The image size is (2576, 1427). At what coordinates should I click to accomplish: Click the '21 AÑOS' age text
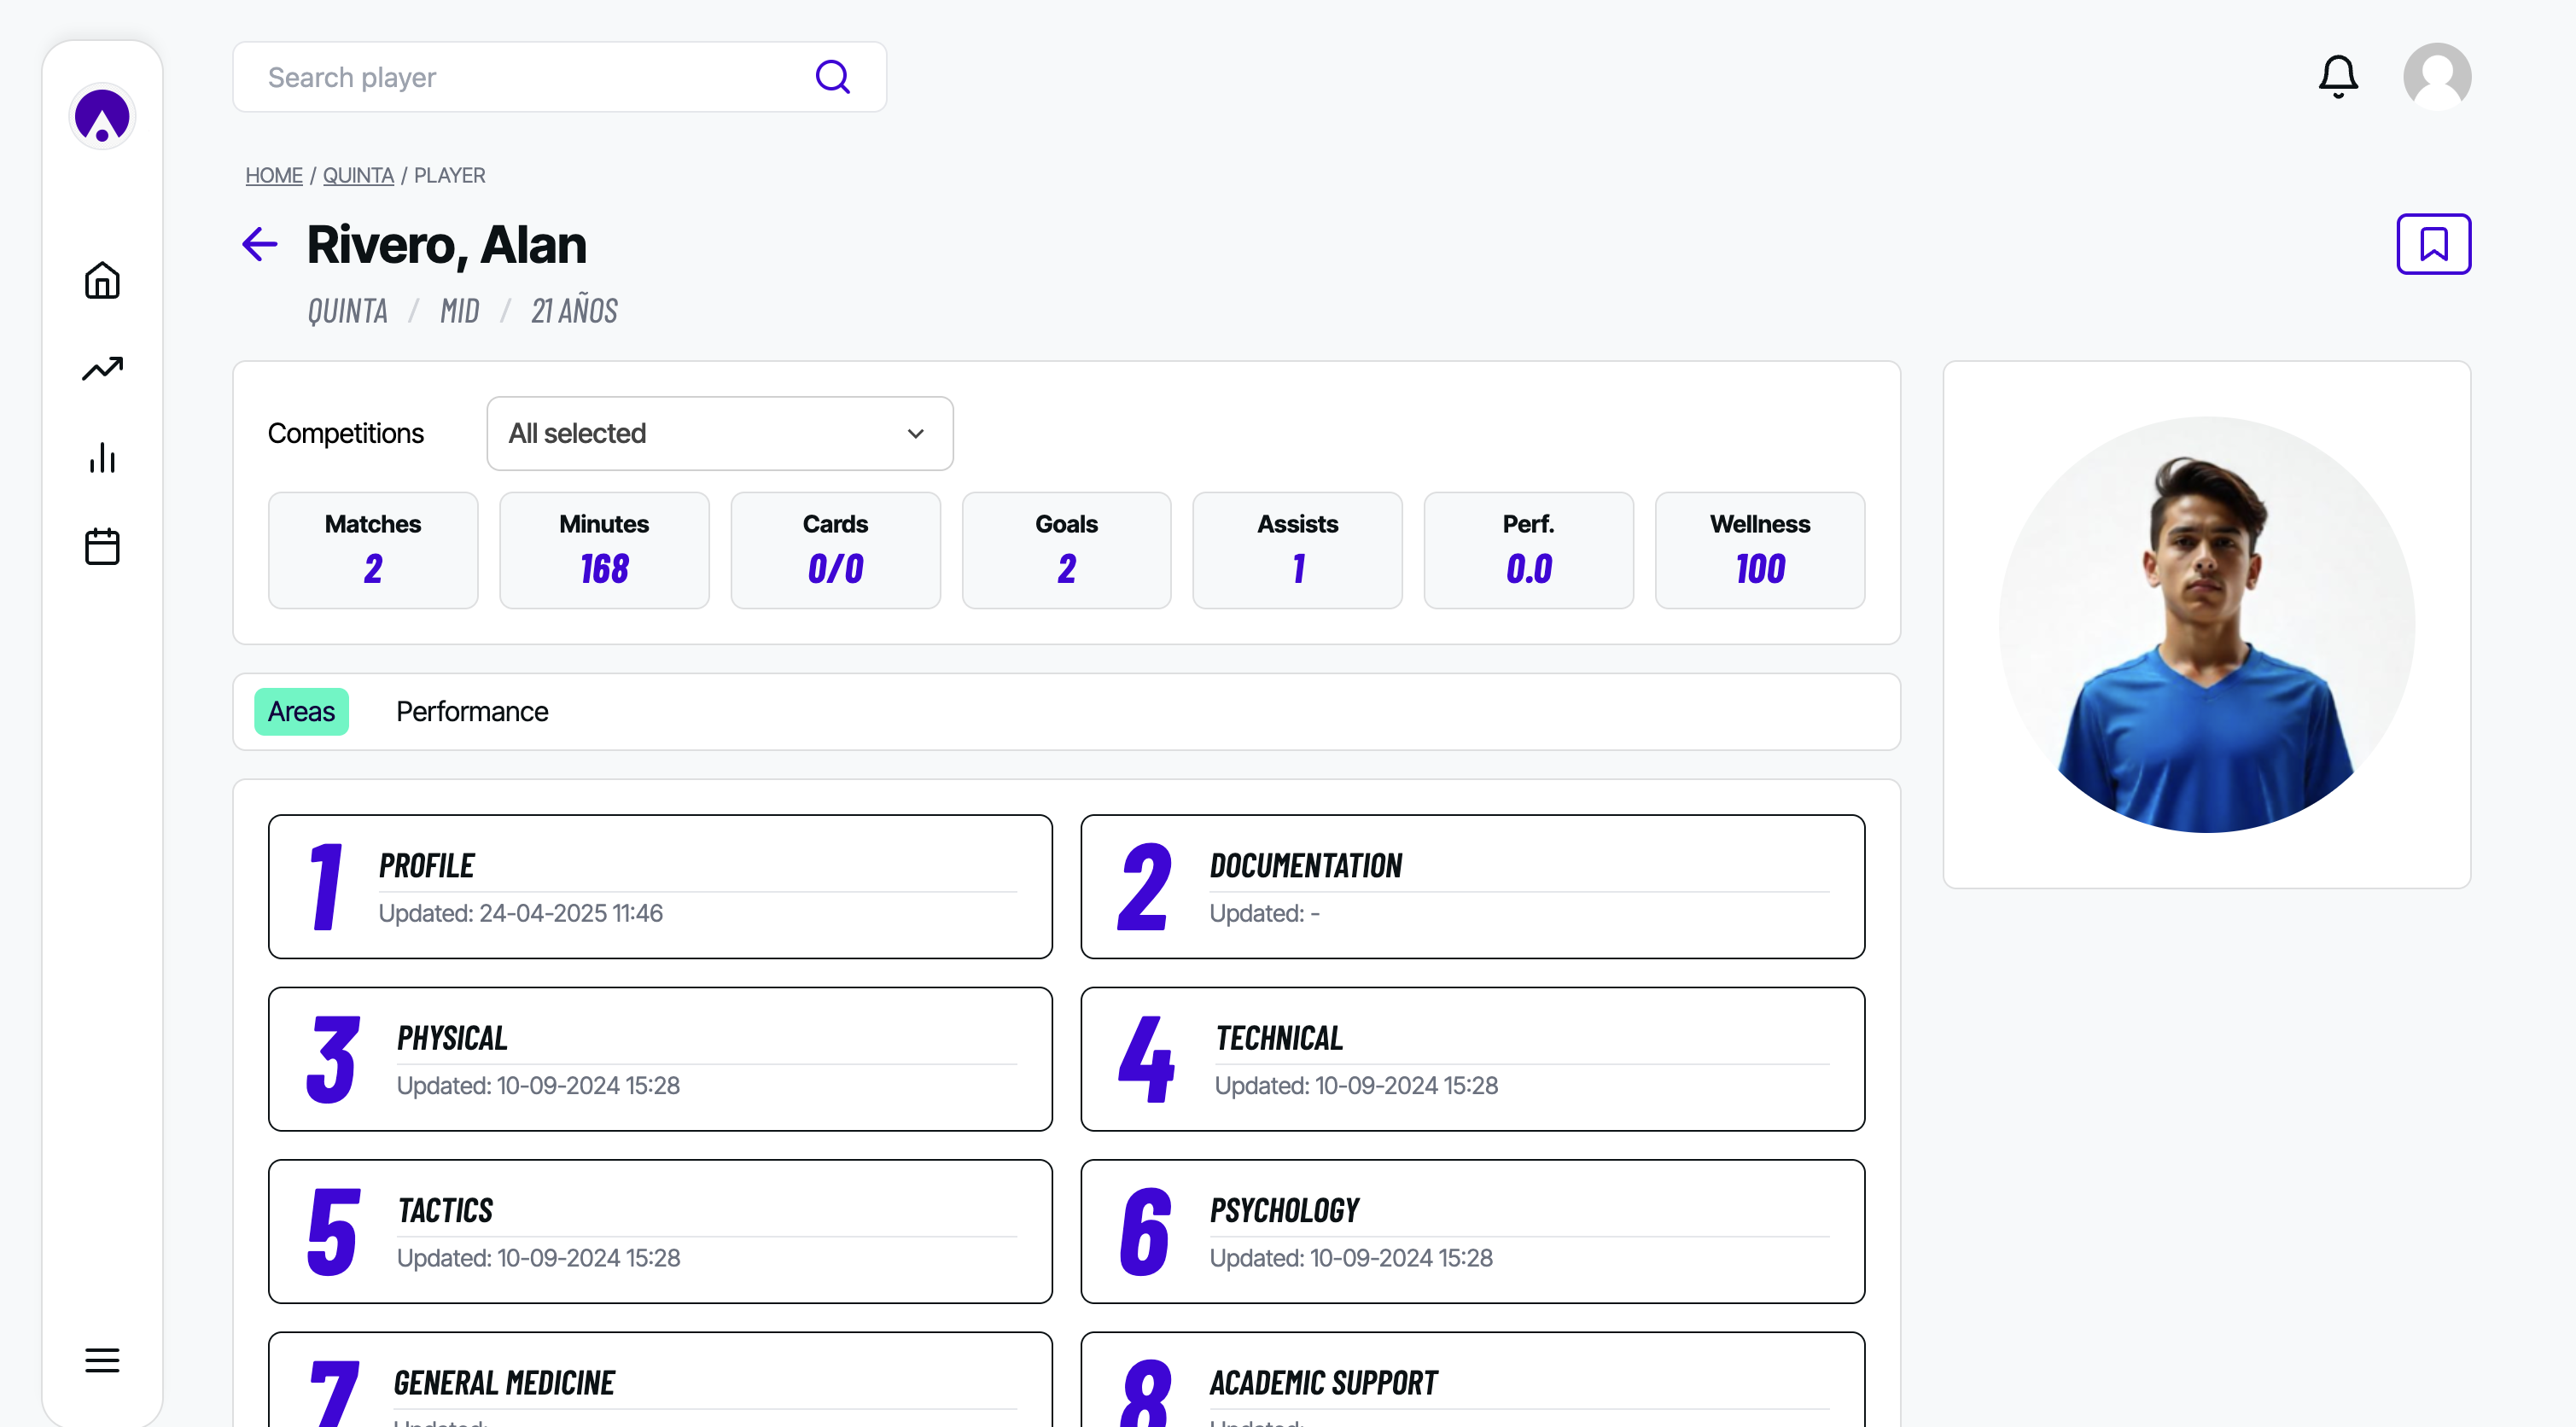click(574, 311)
